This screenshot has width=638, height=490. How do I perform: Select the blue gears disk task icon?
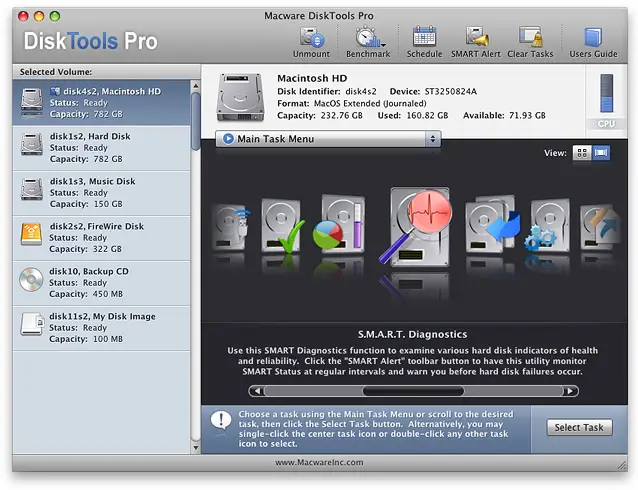[546, 225]
